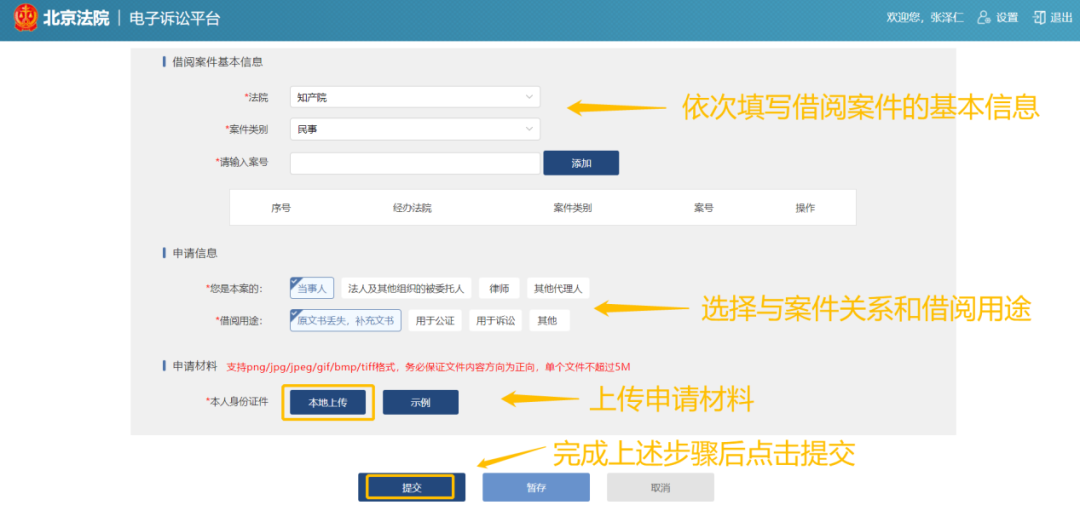The height and width of the screenshot is (505, 1080).
Task: Click the 暂存 save draft button
Action: pos(536,487)
